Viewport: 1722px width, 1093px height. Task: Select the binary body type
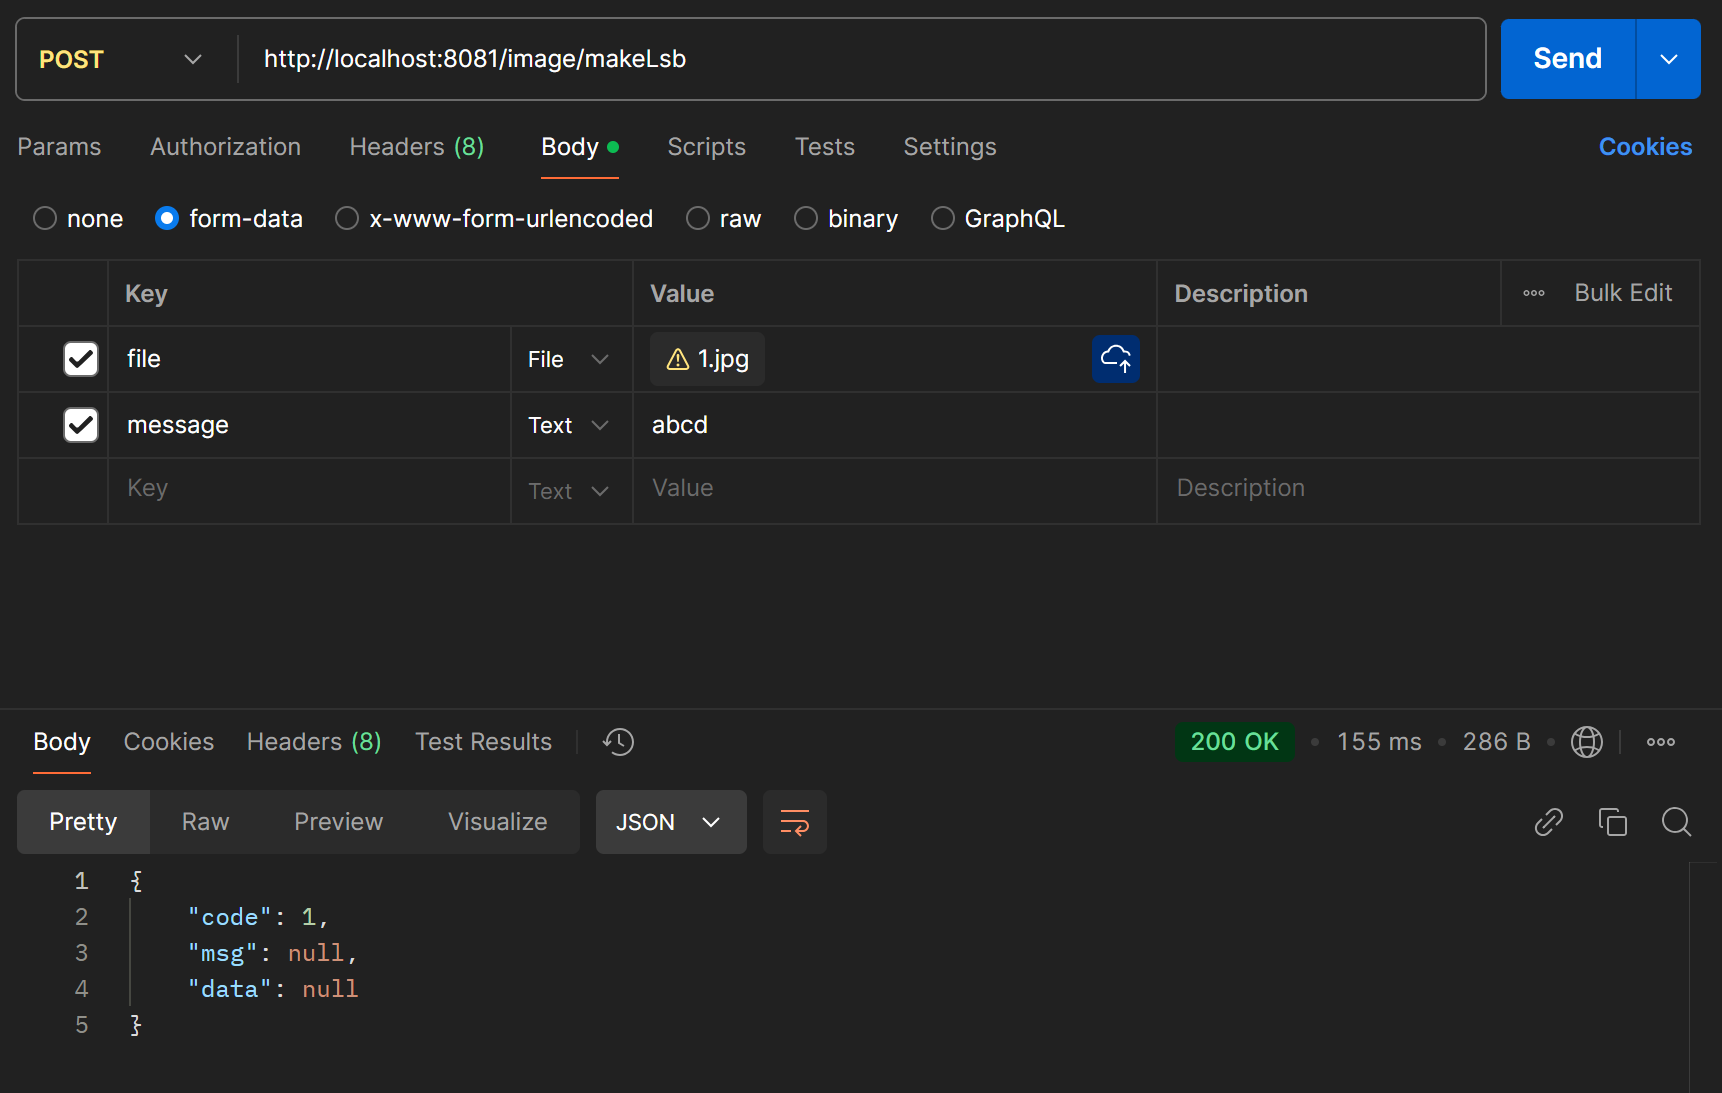pos(806,218)
